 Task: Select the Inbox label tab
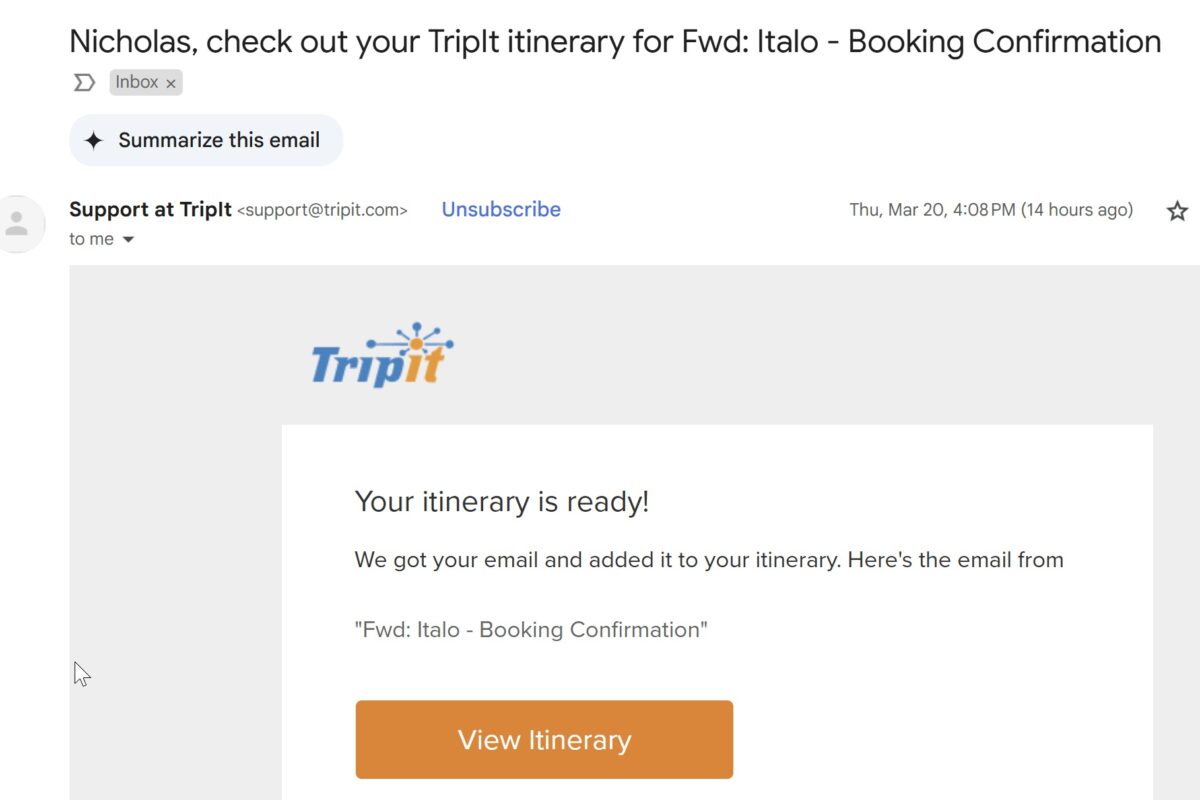(x=138, y=82)
